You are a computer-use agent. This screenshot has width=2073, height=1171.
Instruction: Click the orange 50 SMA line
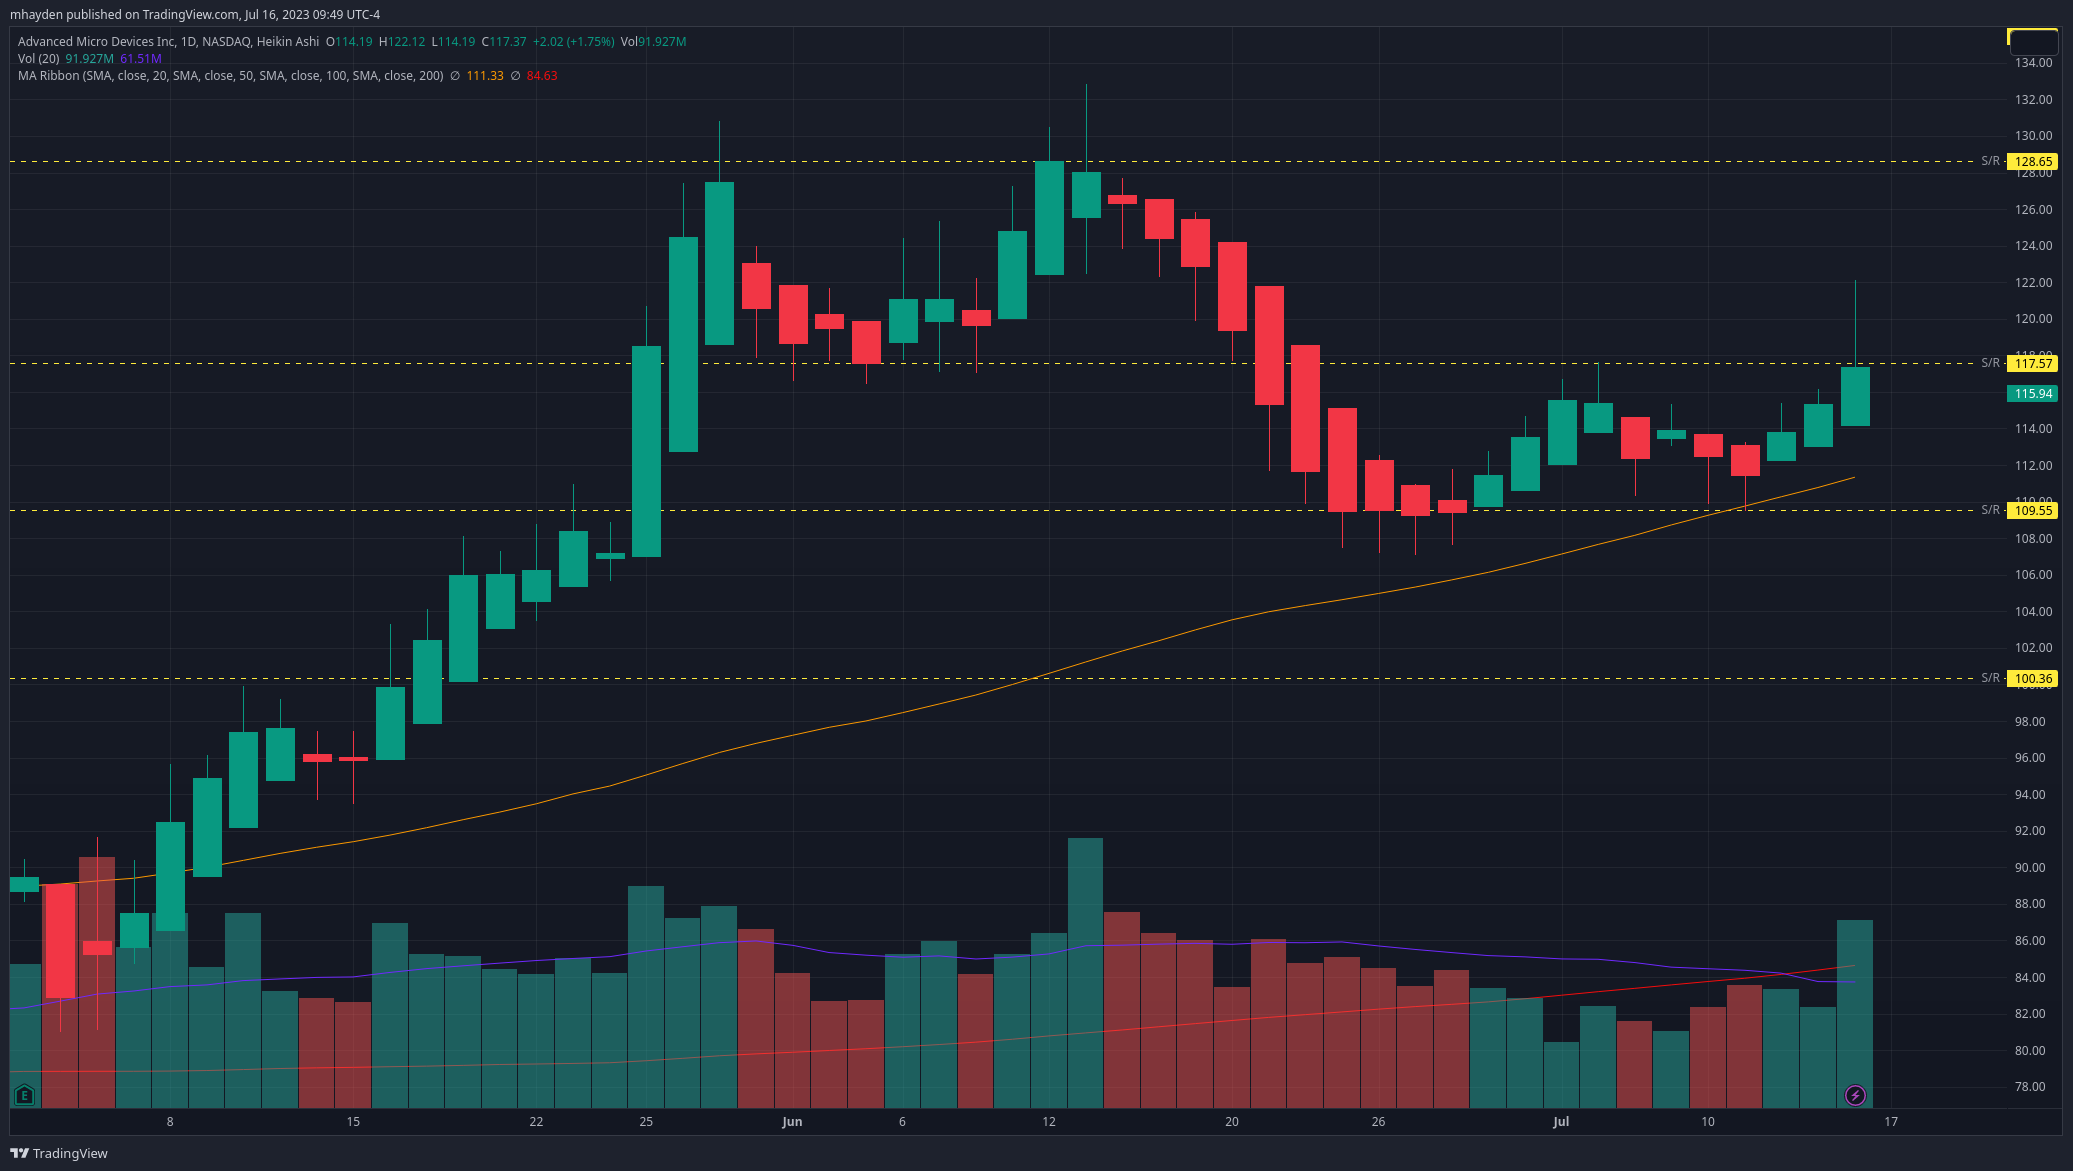[1050, 673]
